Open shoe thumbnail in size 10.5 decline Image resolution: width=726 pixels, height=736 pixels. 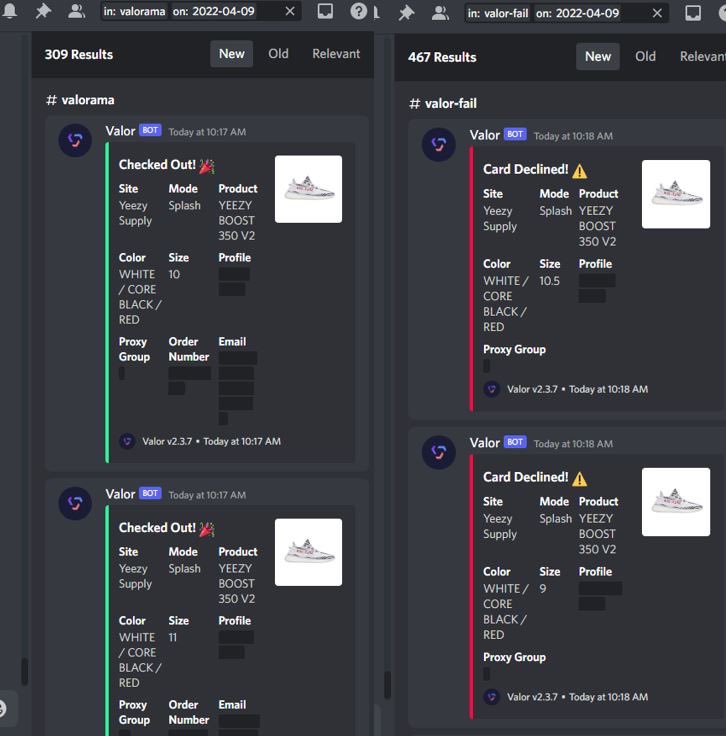pos(676,194)
